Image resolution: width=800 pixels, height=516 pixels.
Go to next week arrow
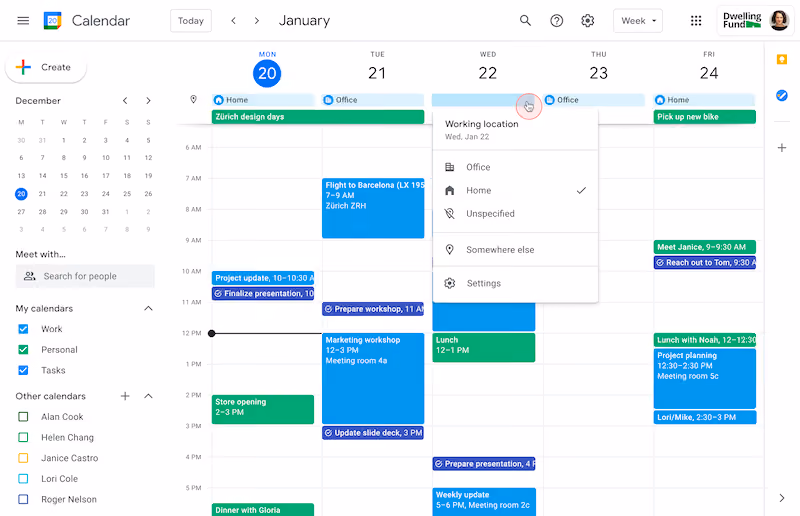257,20
